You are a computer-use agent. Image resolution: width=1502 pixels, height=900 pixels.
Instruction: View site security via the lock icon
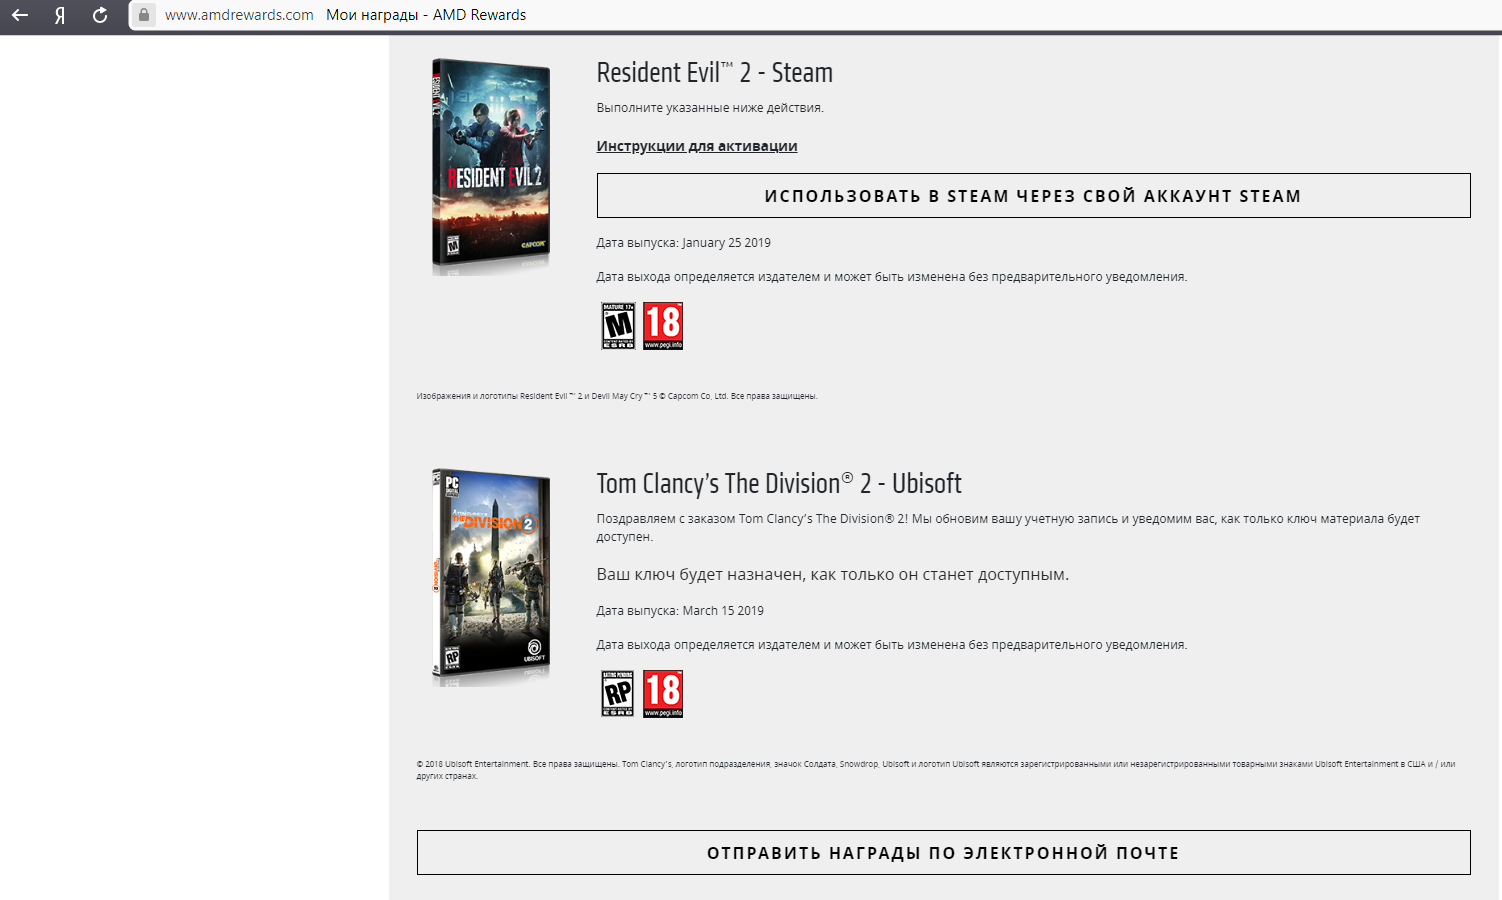click(144, 15)
